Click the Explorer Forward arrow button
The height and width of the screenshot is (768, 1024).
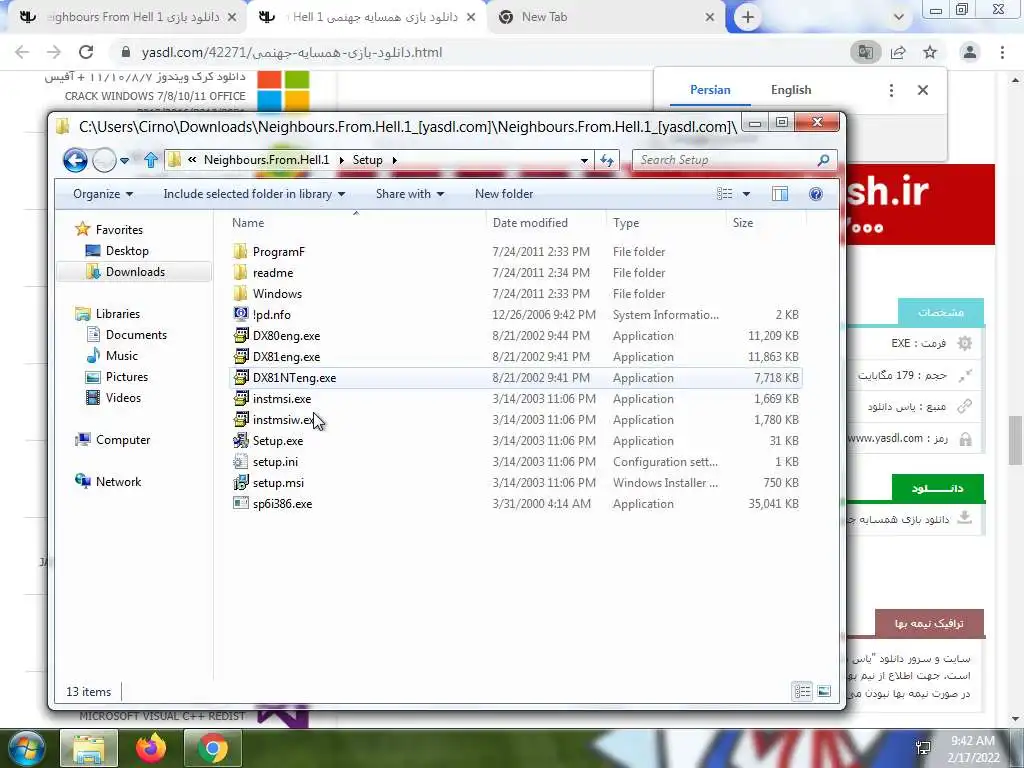click(104, 160)
